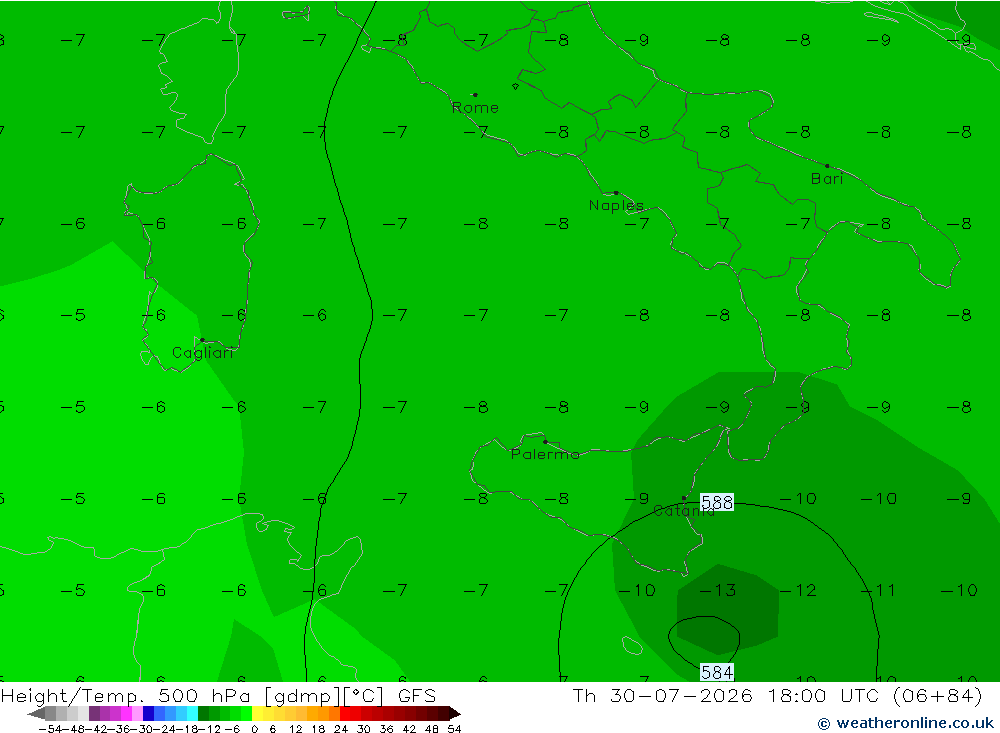Click the 36 value on color scale
The height and width of the screenshot is (733, 1000).
click(x=386, y=729)
